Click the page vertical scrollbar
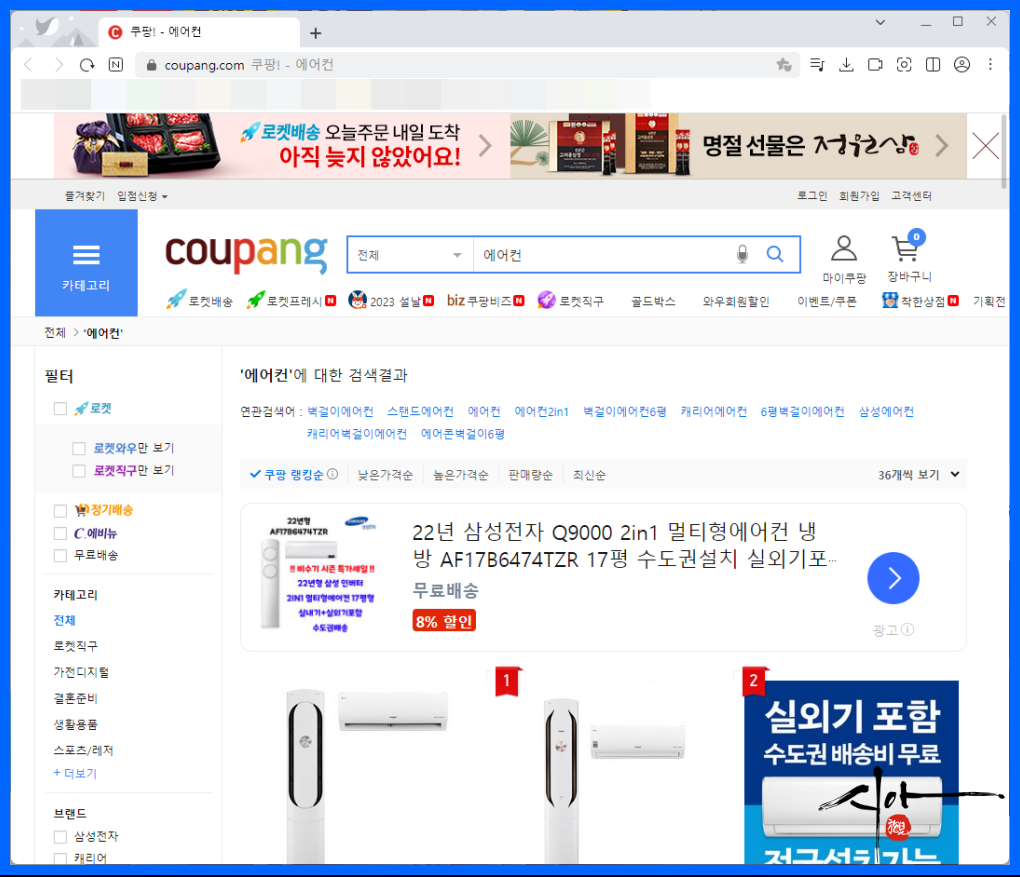The width and height of the screenshot is (1020, 877). coord(1004,153)
